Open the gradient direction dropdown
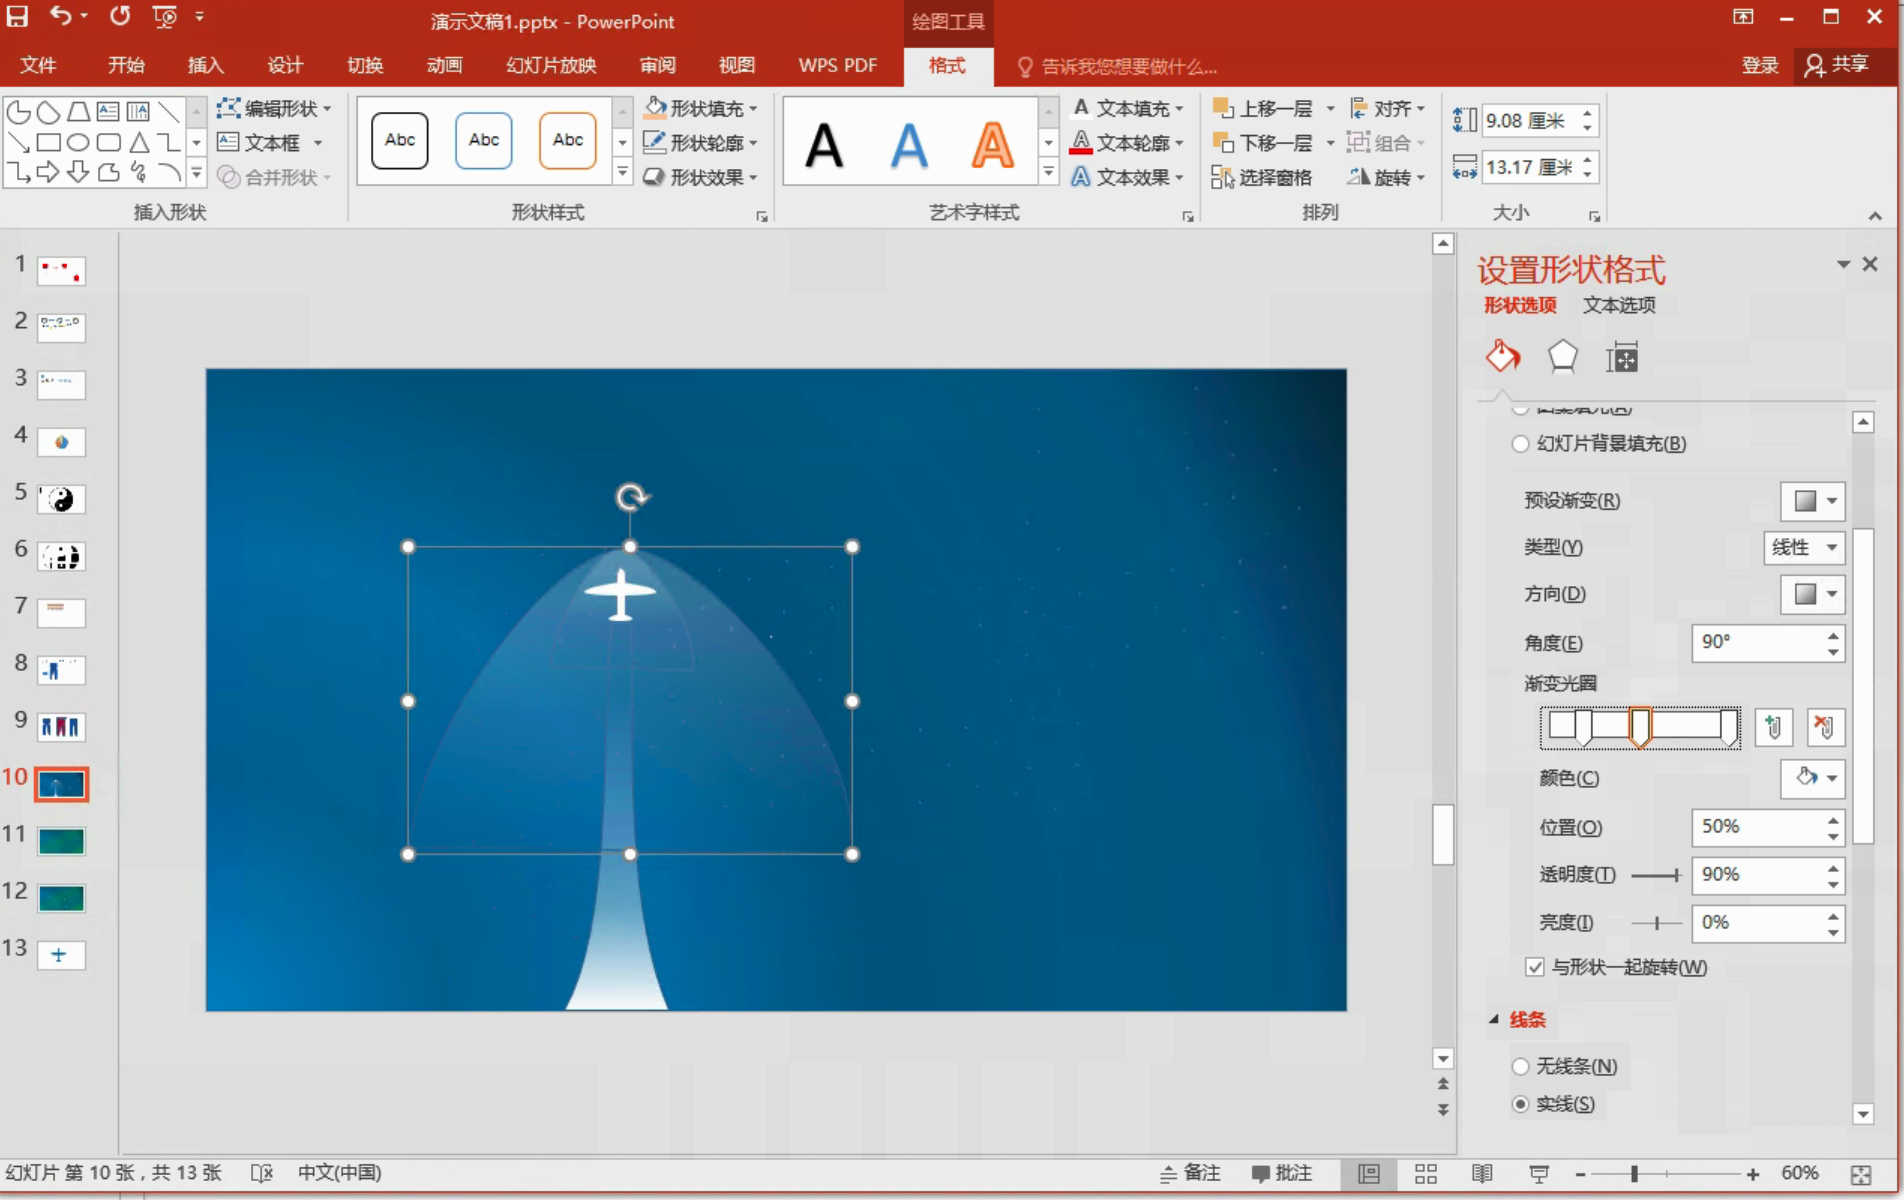1904x1200 pixels. (x=1812, y=594)
